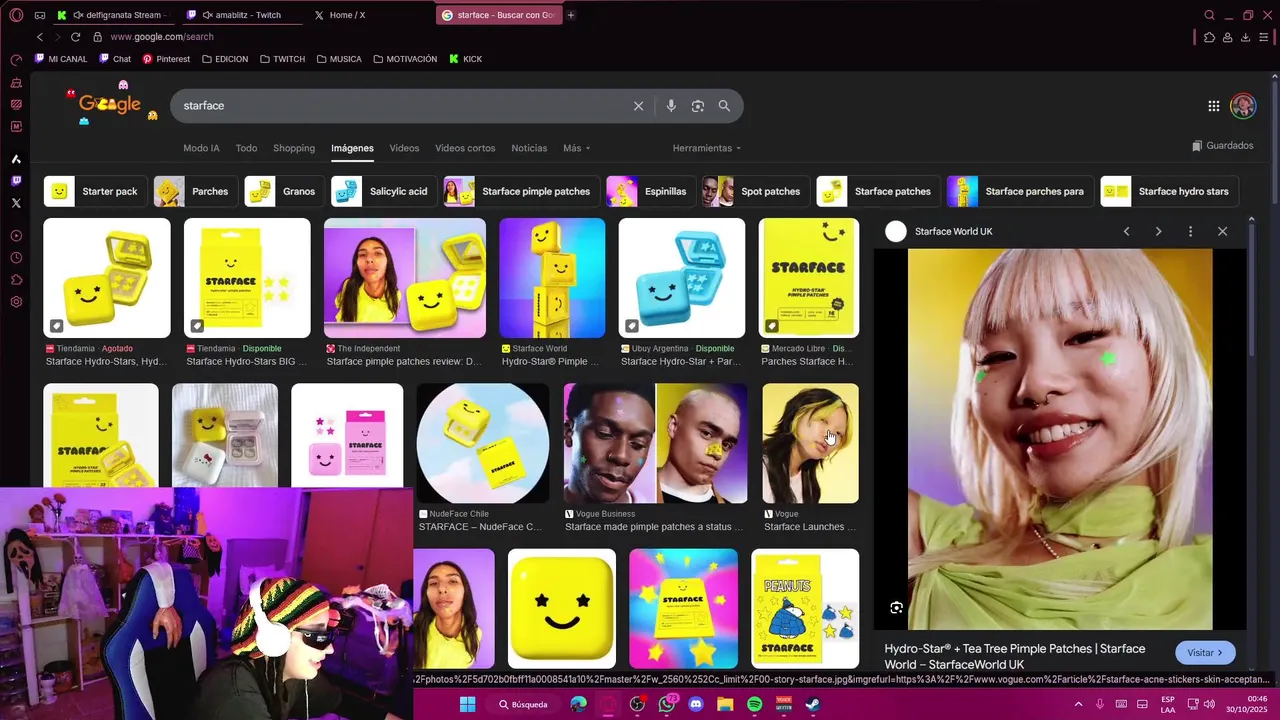
Task: Expand the Más search filter dropdown
Action: 576,148
